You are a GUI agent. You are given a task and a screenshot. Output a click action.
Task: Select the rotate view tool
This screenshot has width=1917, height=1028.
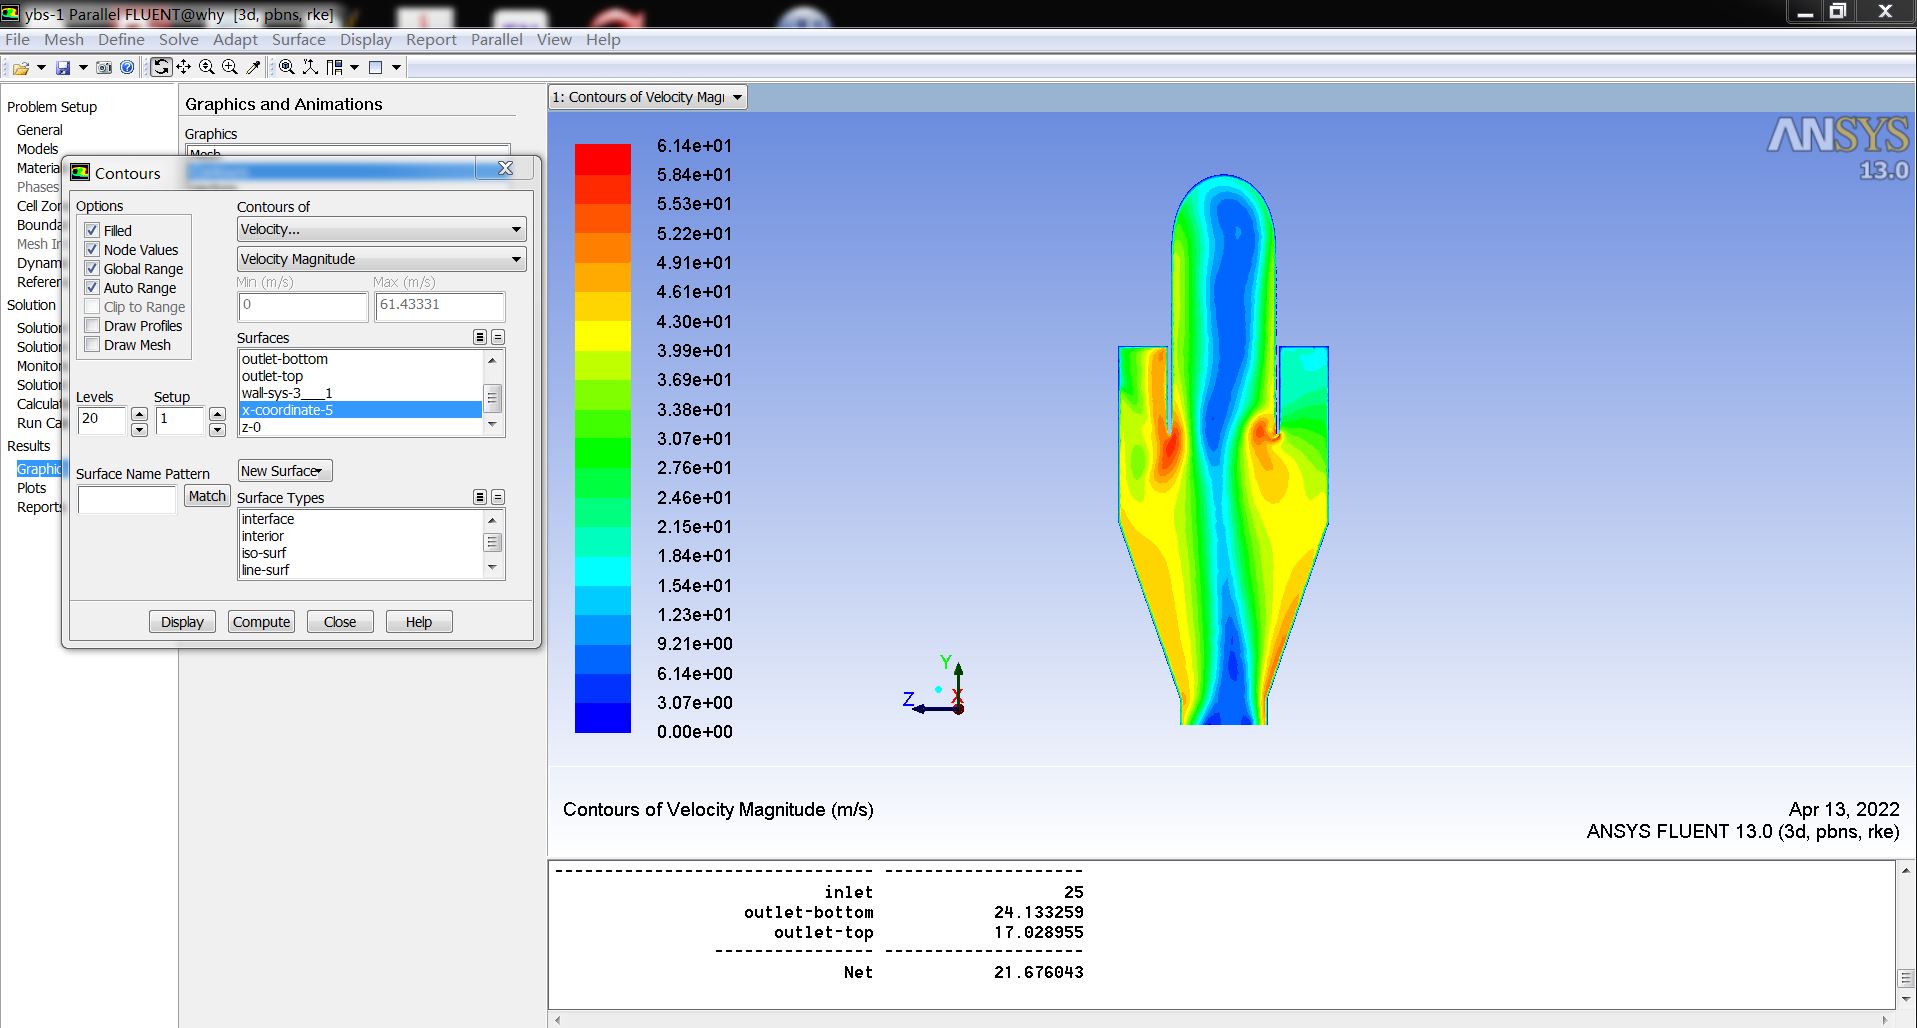(161, 67)
